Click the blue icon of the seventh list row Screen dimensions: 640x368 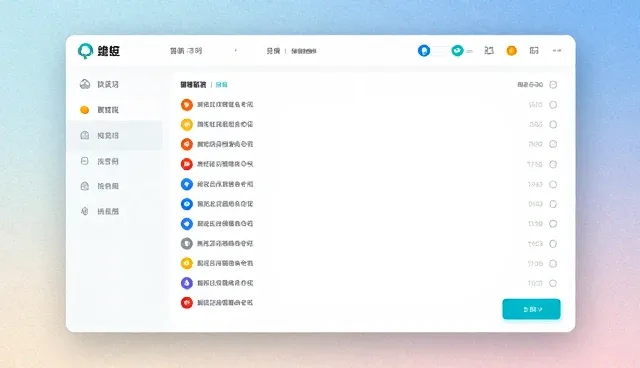click(x=187, y=224)
